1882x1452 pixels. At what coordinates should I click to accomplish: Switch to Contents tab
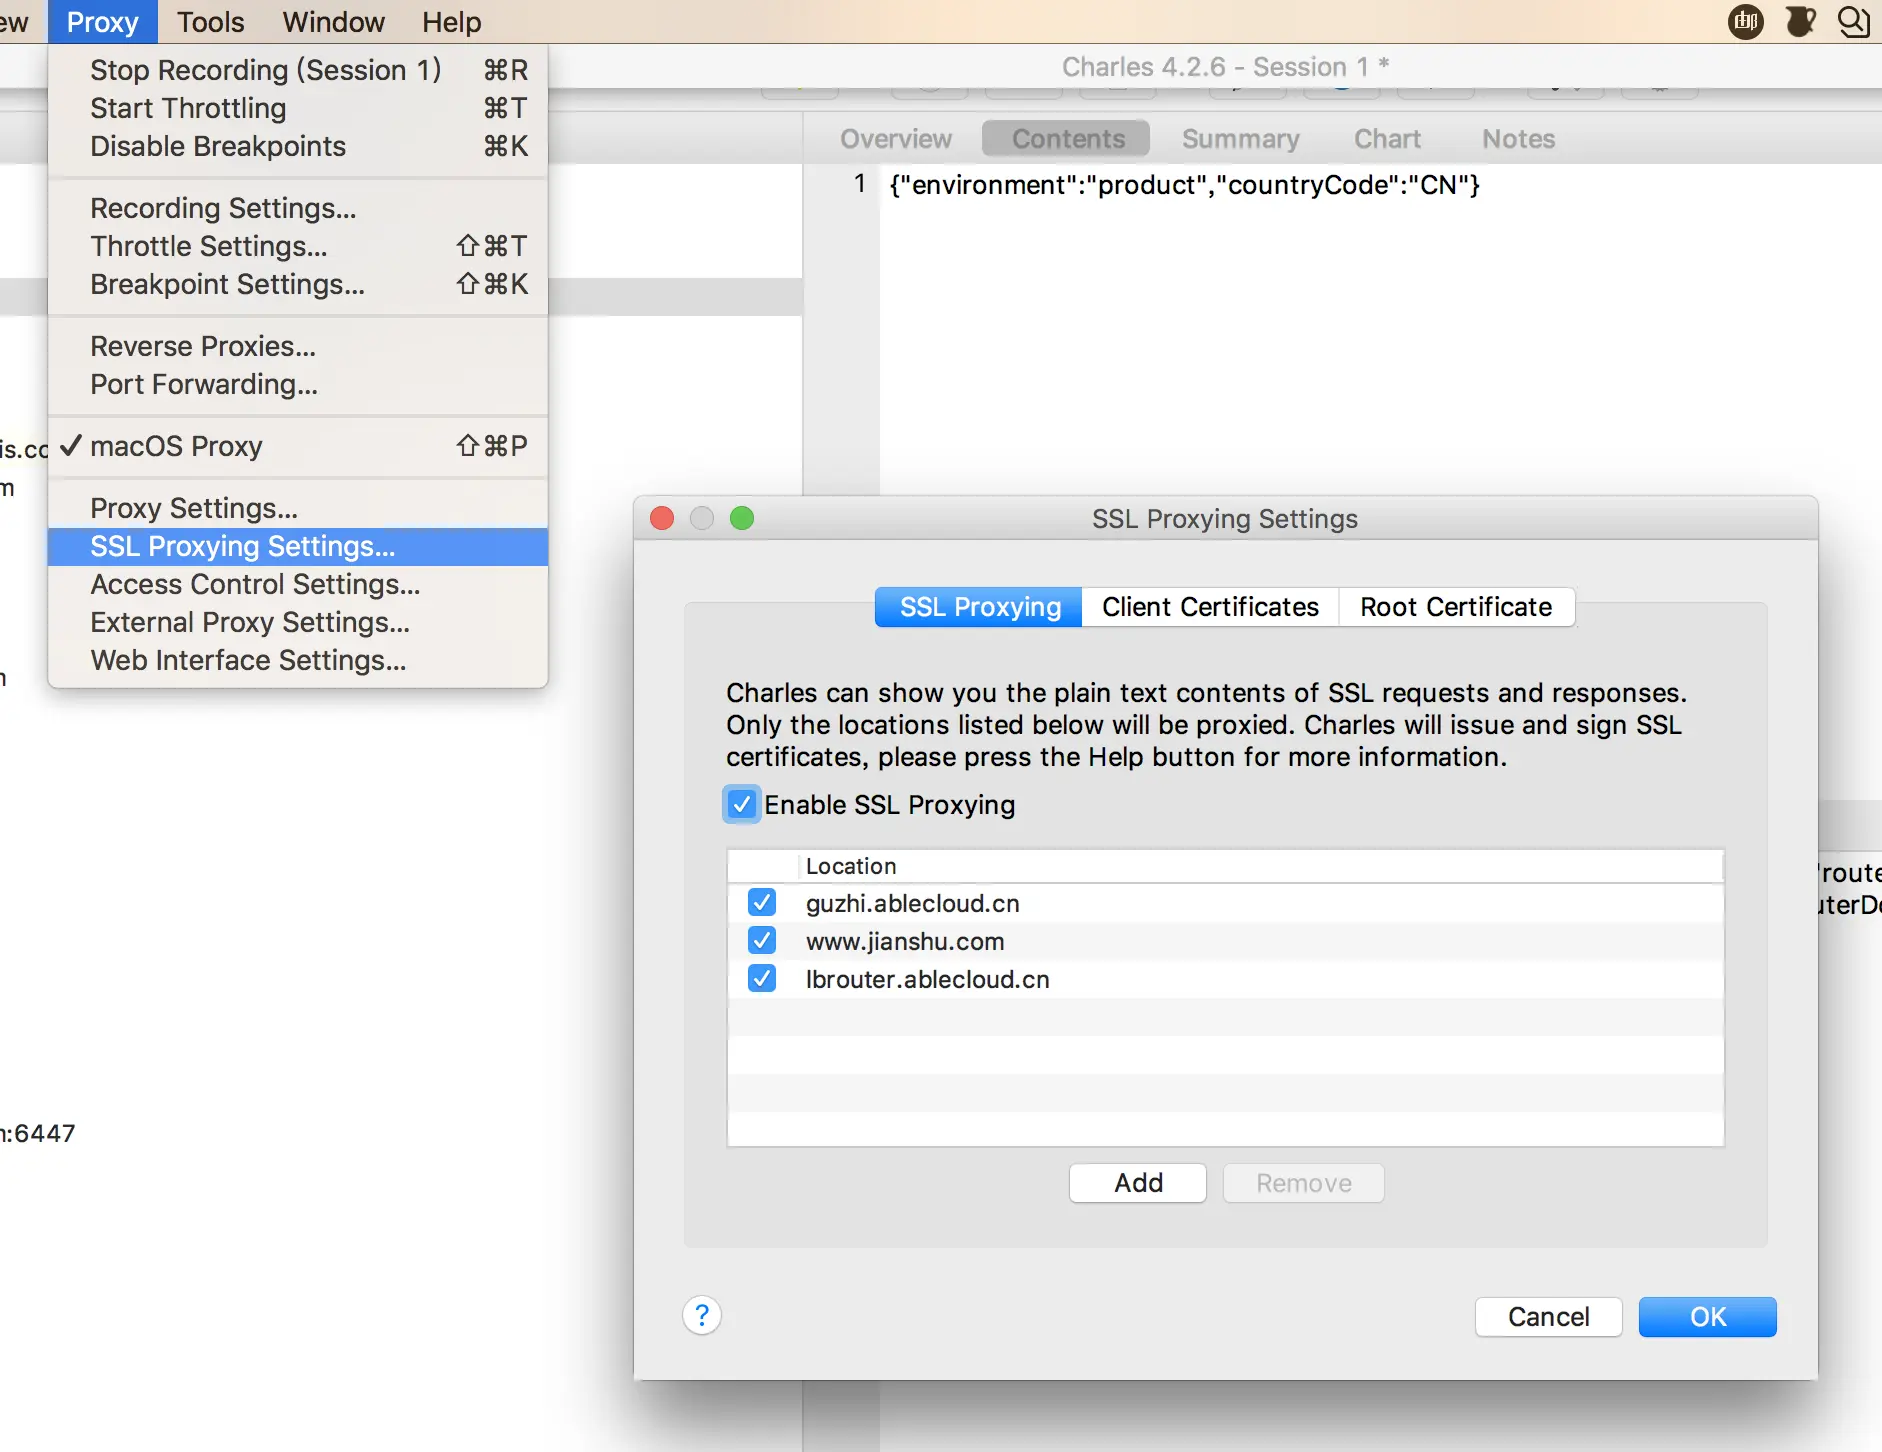pyautogui.click(x=1068, y=139)
